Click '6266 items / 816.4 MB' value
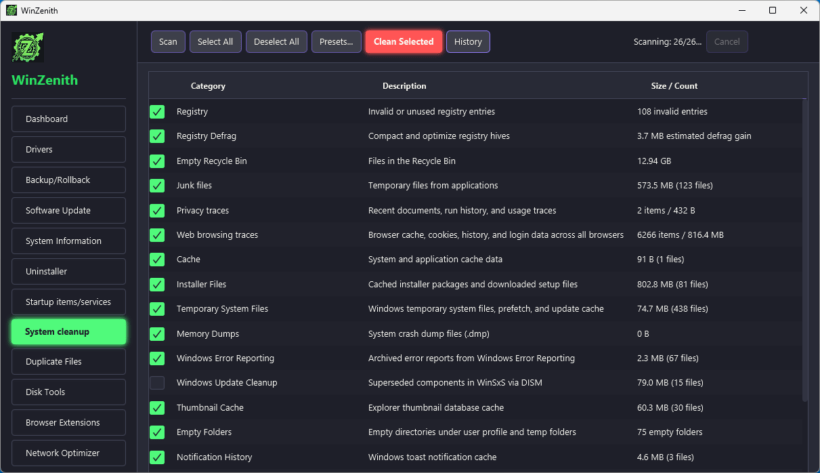The width and height of the screenshot is (820, 473). [x=680, y=235]
